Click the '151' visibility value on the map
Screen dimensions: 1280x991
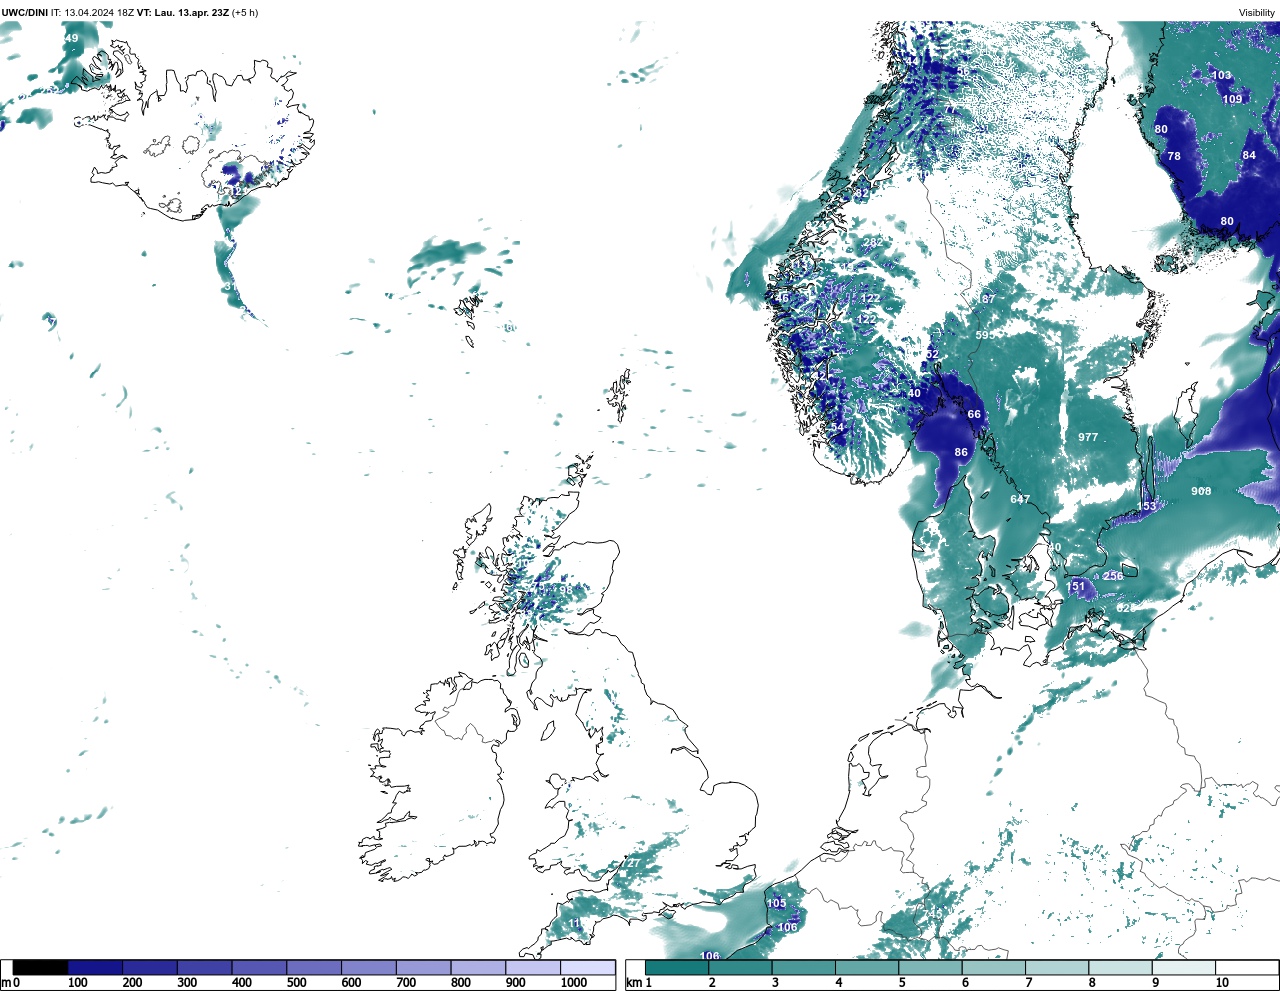(1075, 587)
